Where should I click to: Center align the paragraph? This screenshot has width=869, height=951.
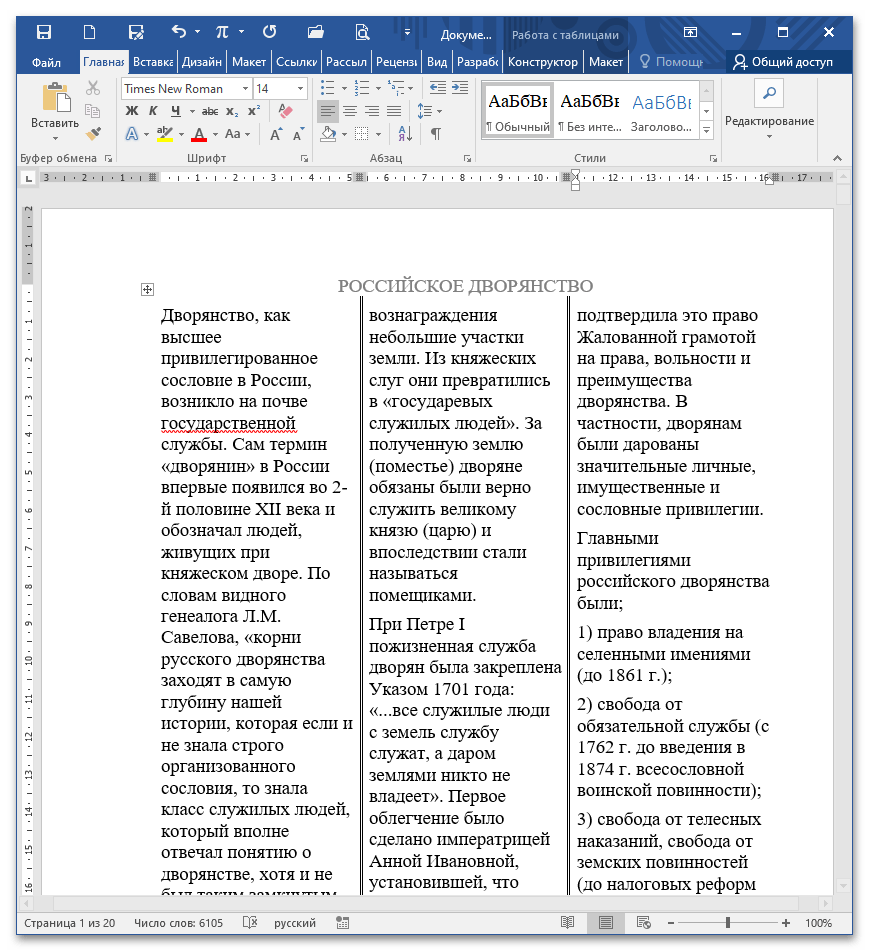point(350,111)
